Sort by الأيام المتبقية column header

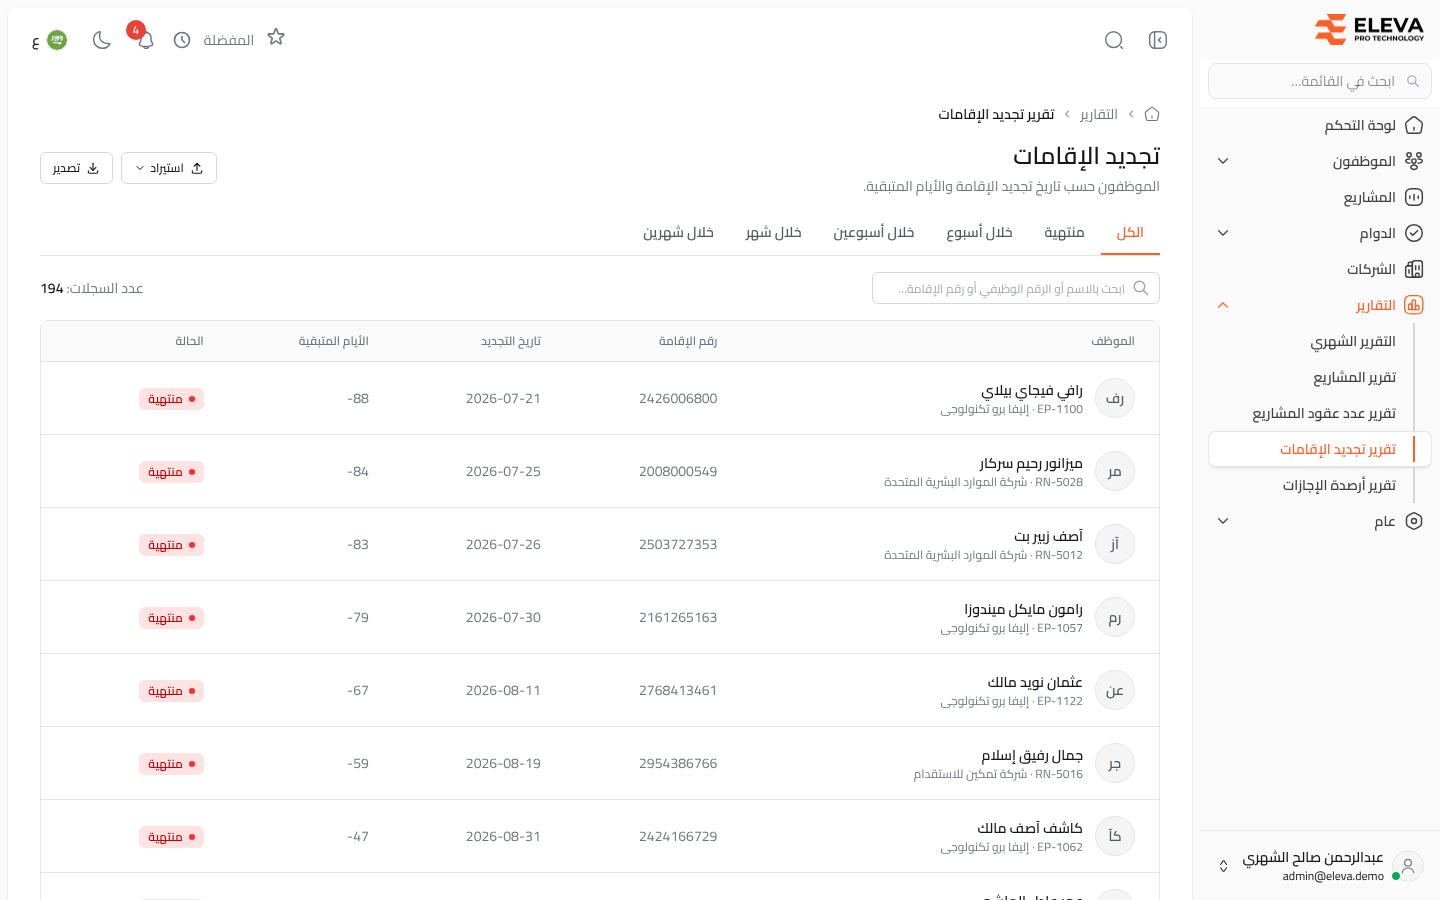(x=334, y=341)
